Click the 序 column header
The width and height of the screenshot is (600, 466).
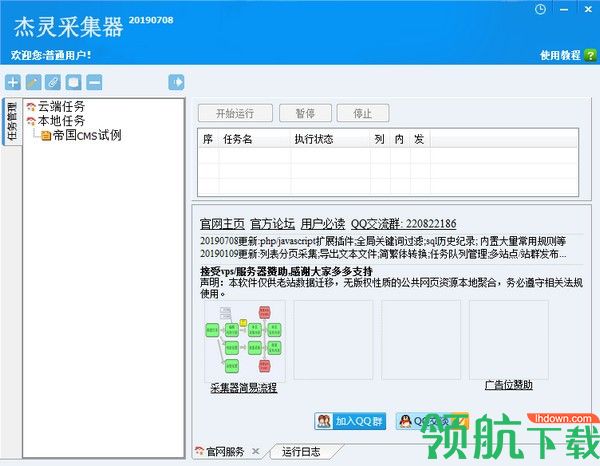[x=208, y=139]
